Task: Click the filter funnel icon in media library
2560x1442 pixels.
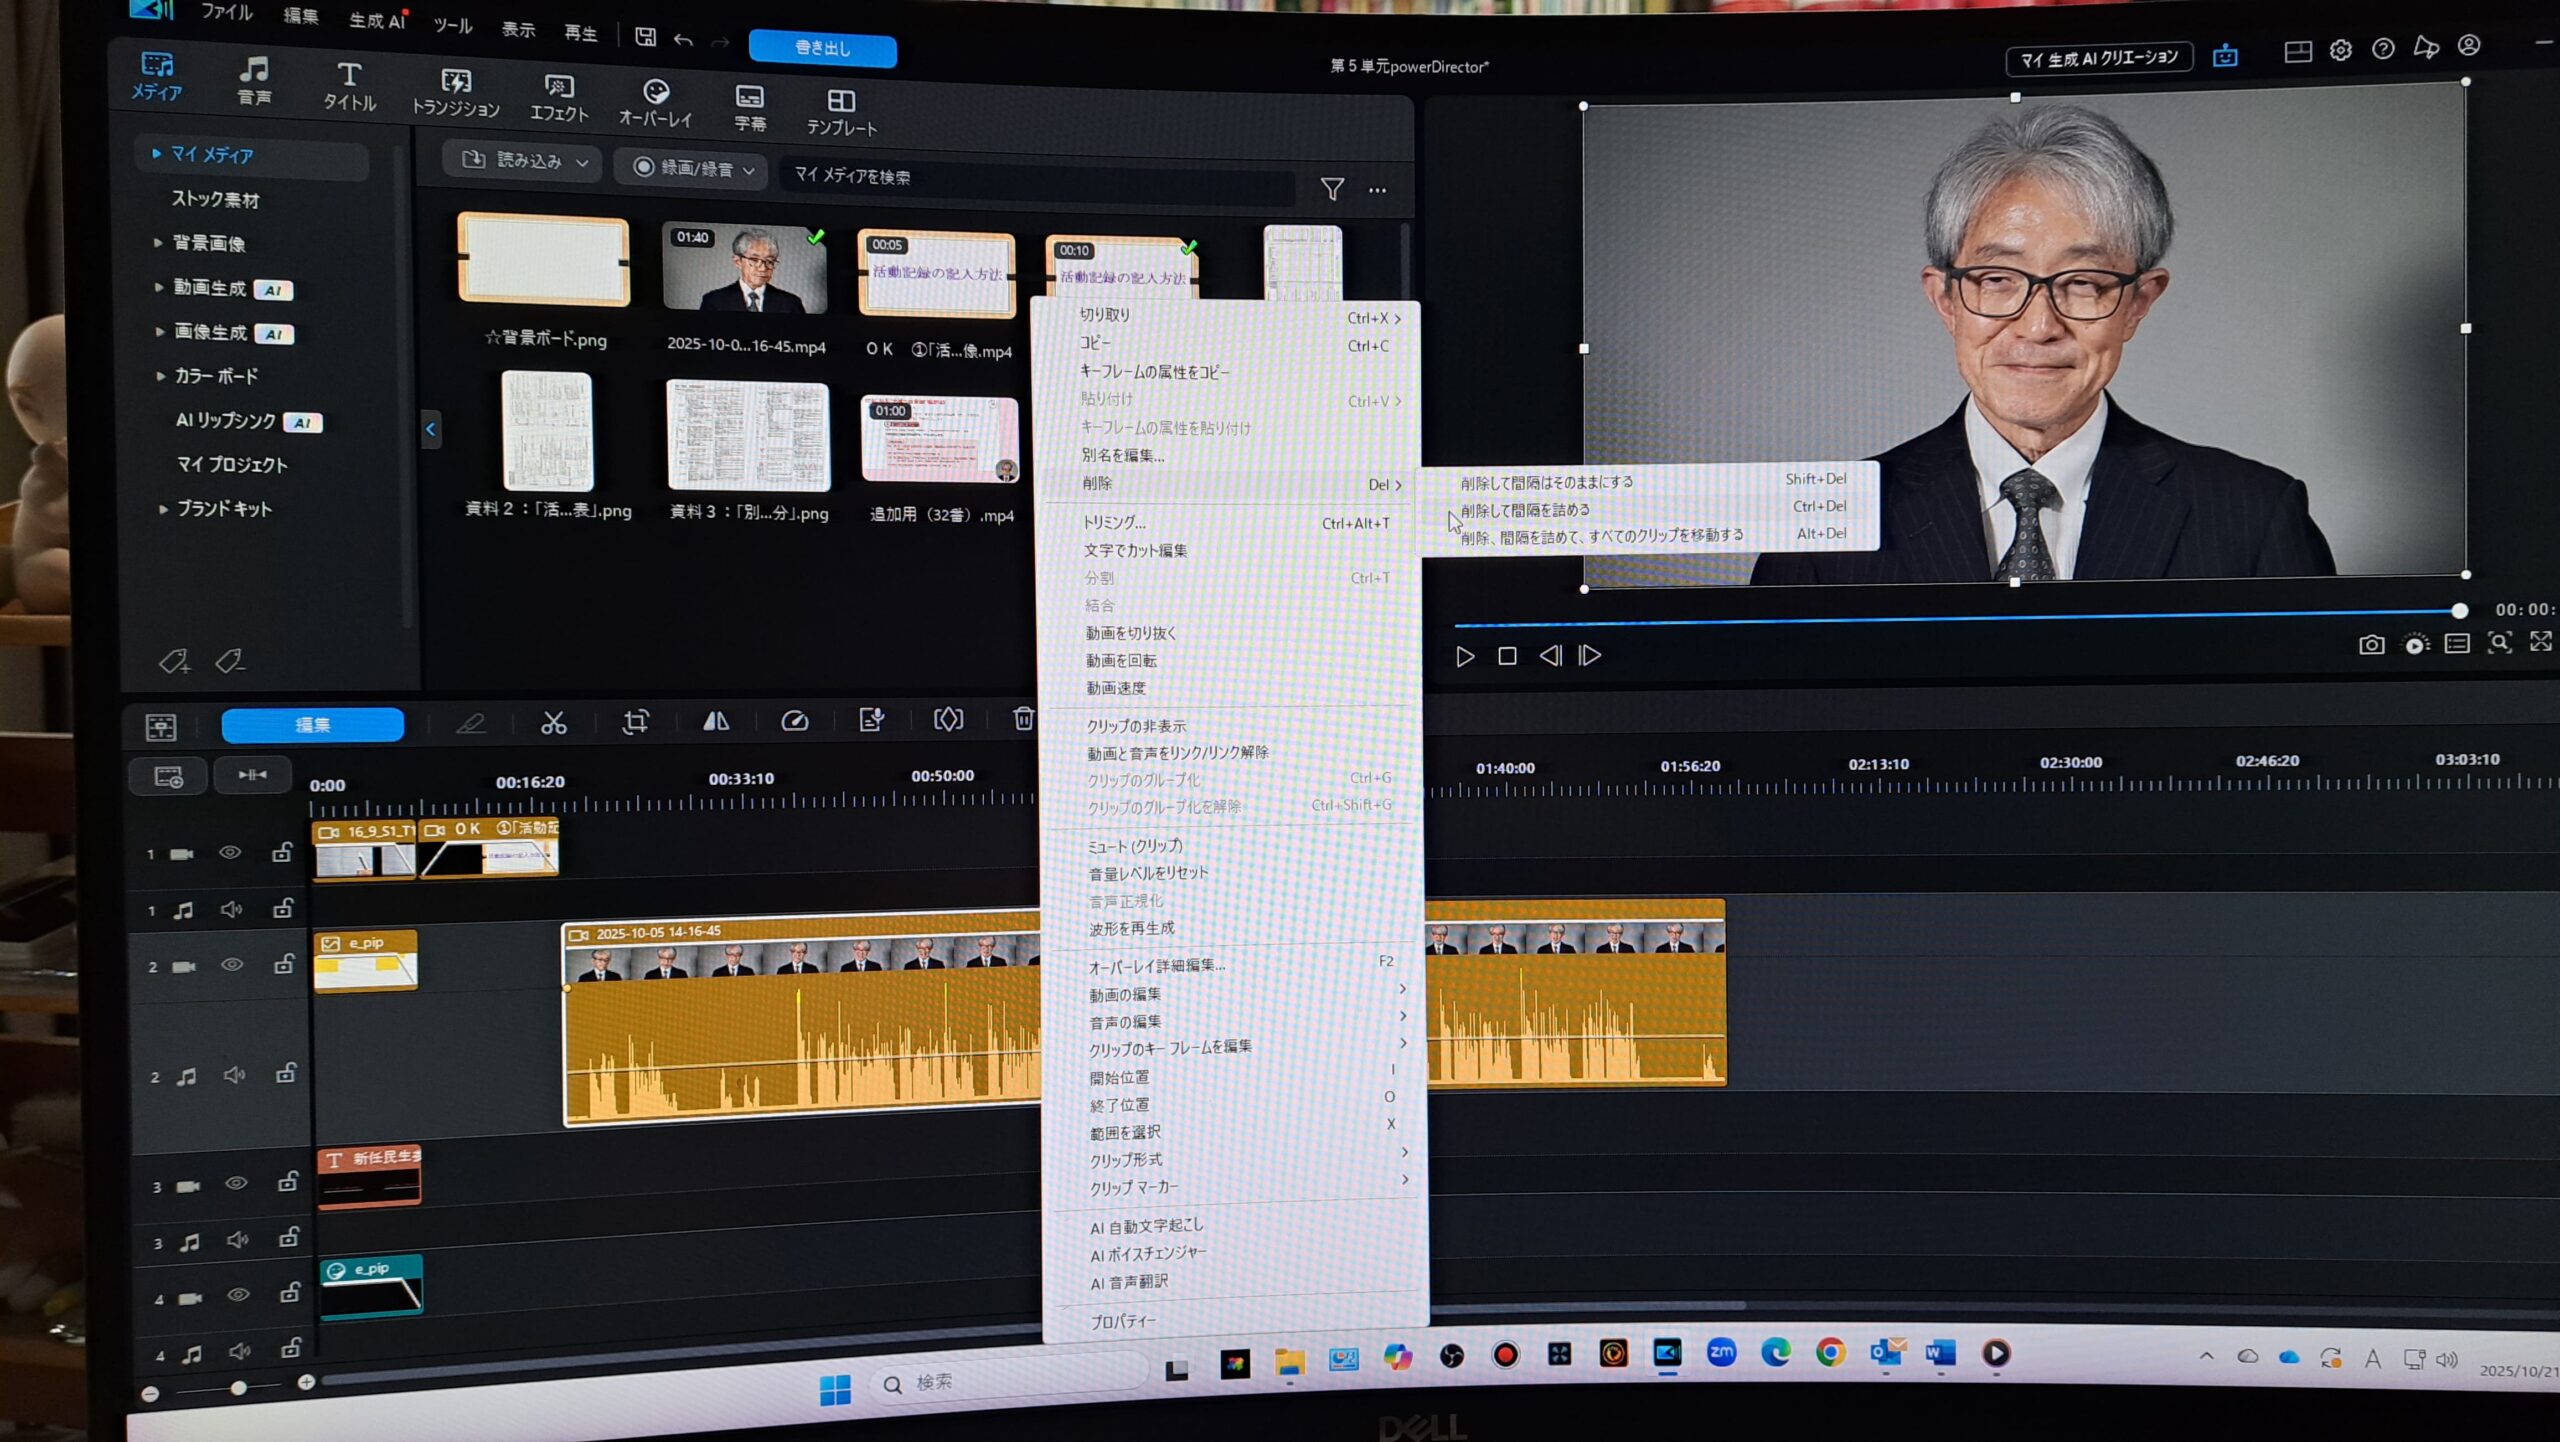Action: coord(1332,189)
